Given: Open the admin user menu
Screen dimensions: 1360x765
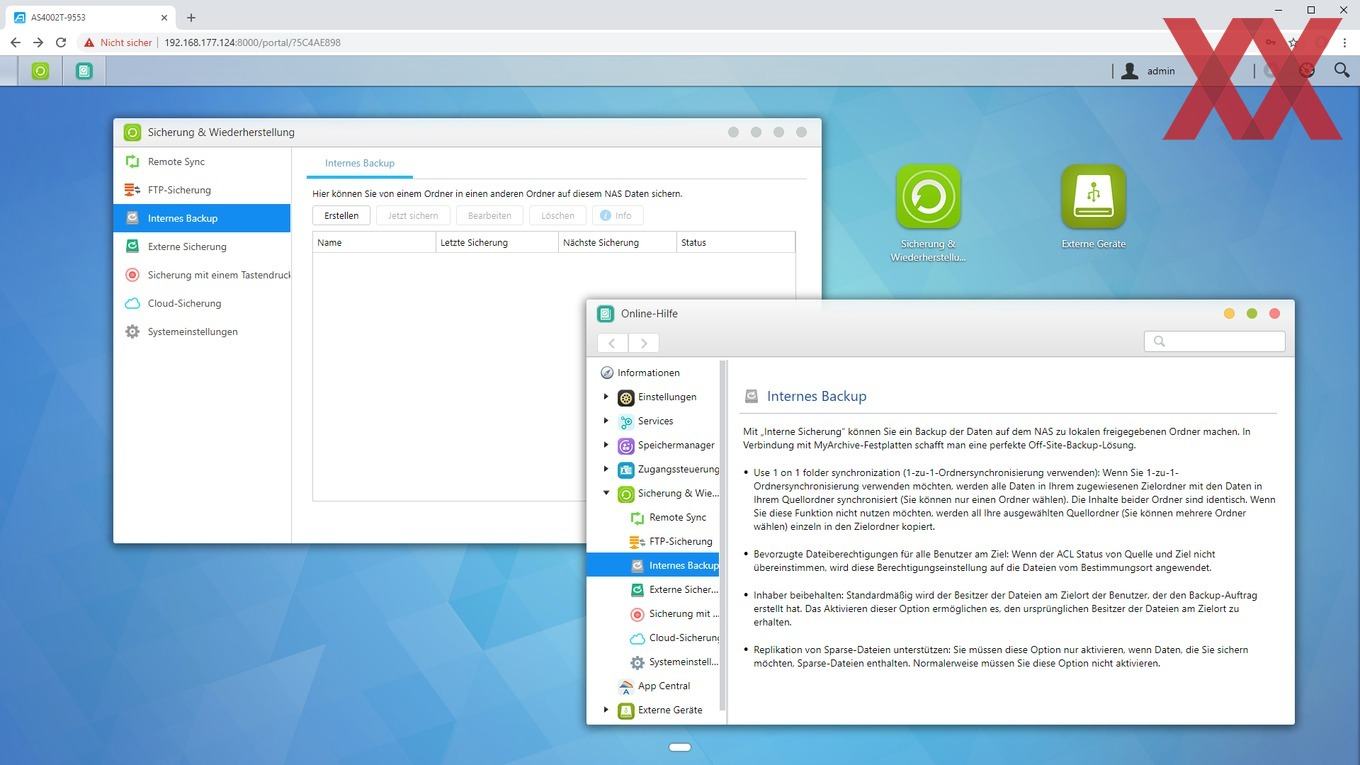Looking at the screenshot, I should 1148,71.
